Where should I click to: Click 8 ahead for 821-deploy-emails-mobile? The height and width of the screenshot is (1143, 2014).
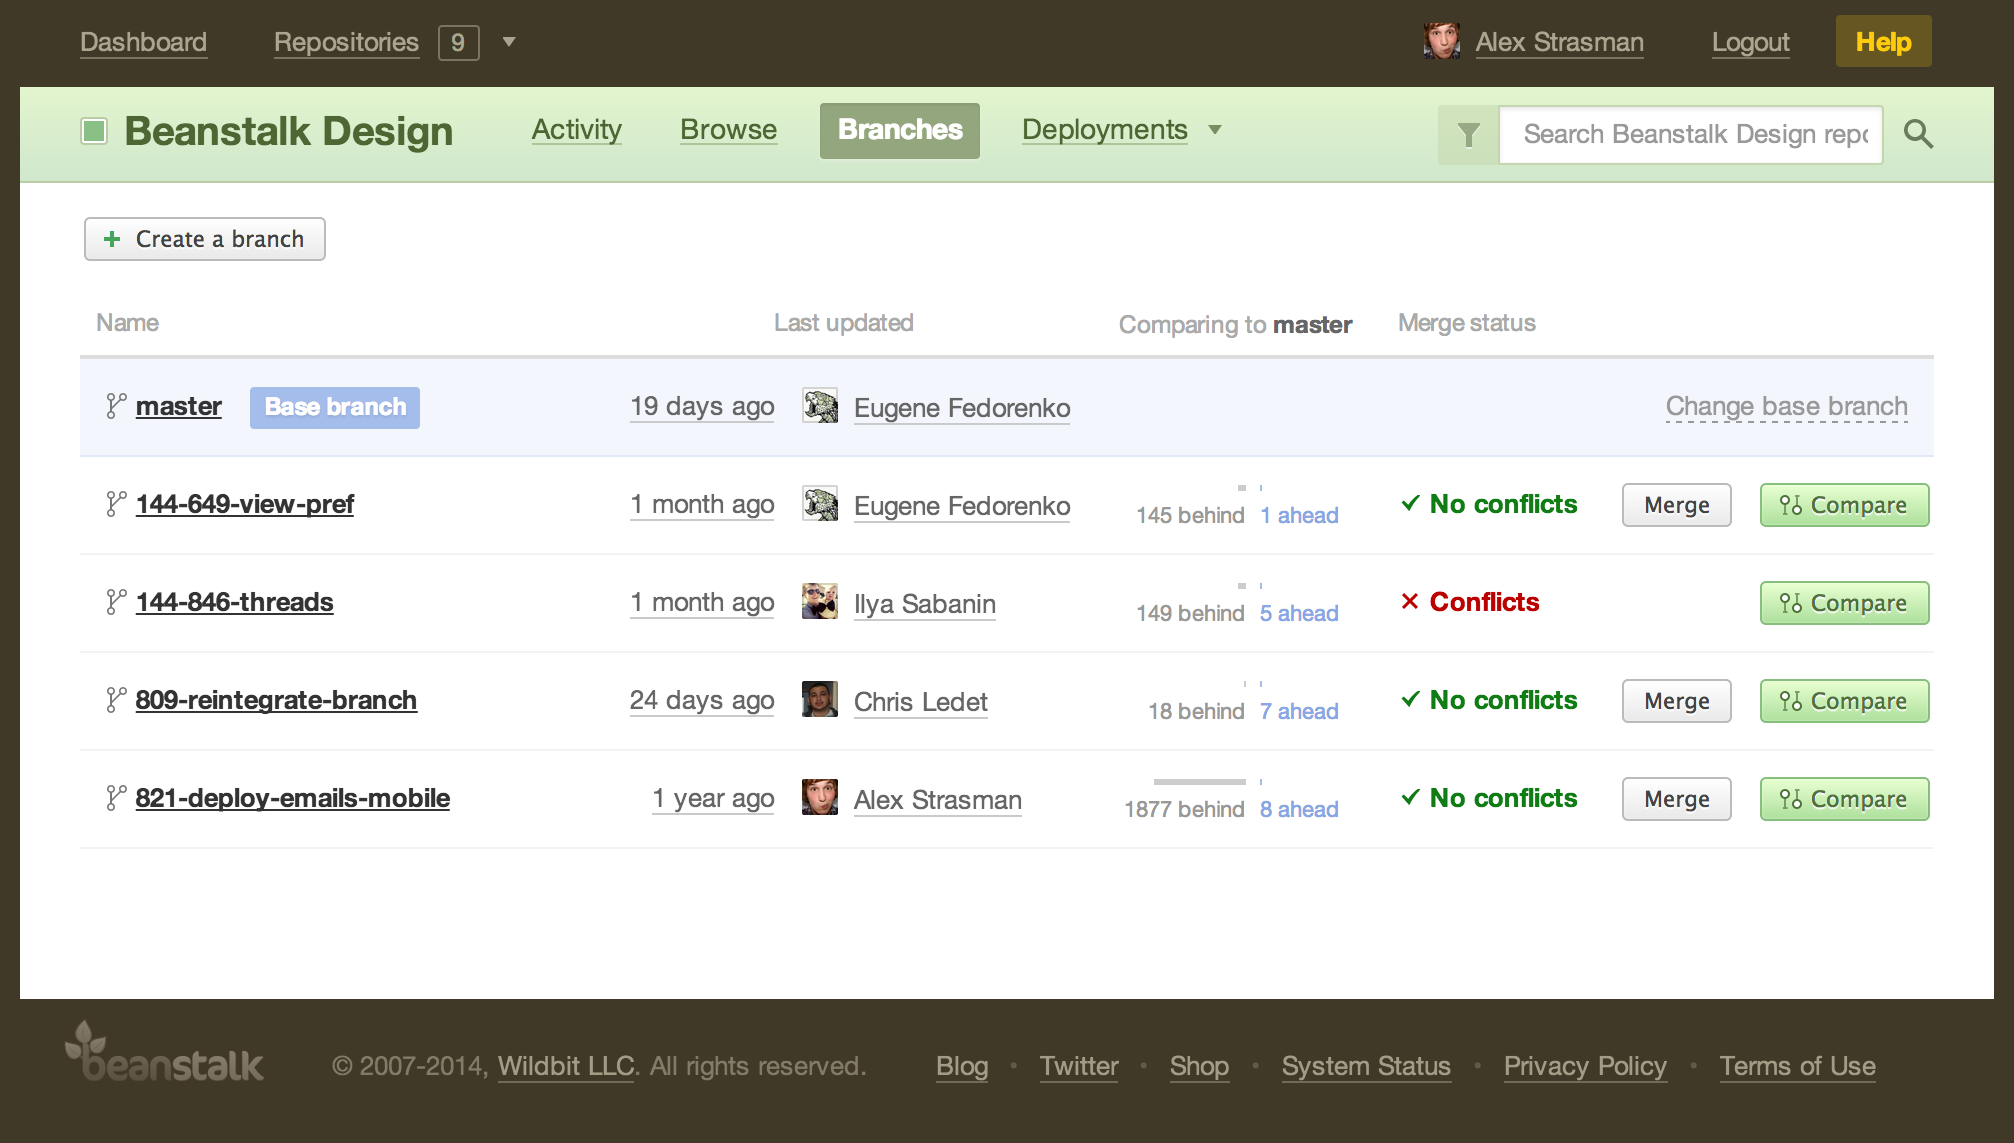(1299, 809)
